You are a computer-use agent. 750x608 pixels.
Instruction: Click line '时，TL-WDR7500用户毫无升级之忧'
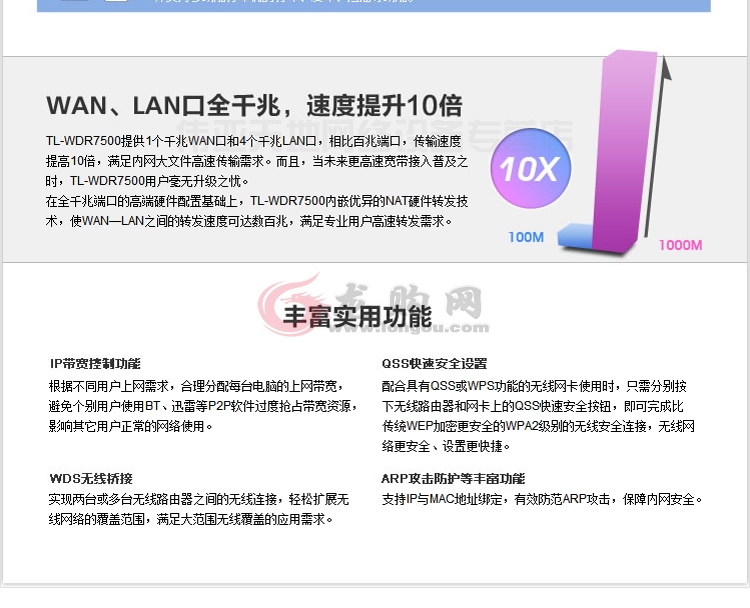pyautogui.click(x=147, y=181)
